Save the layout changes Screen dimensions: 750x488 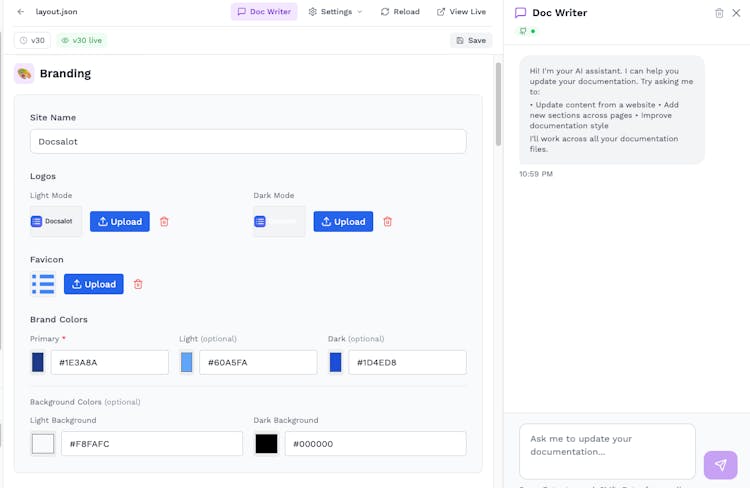(471, 40)
